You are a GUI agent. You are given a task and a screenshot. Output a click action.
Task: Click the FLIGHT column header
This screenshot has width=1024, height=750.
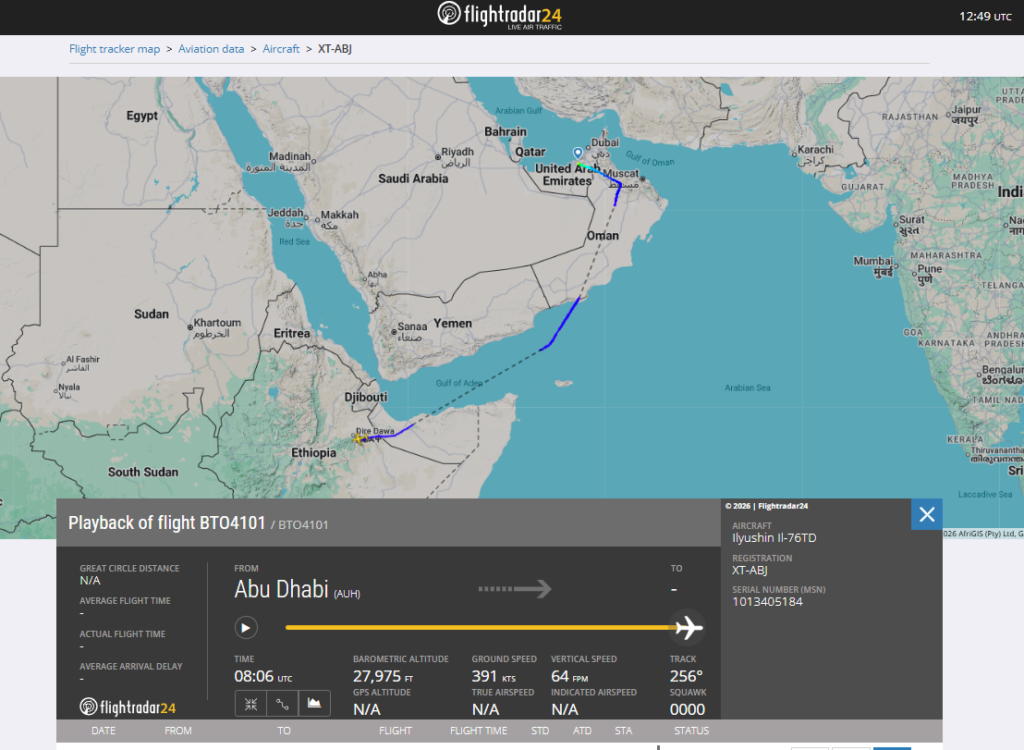(395, 730)
